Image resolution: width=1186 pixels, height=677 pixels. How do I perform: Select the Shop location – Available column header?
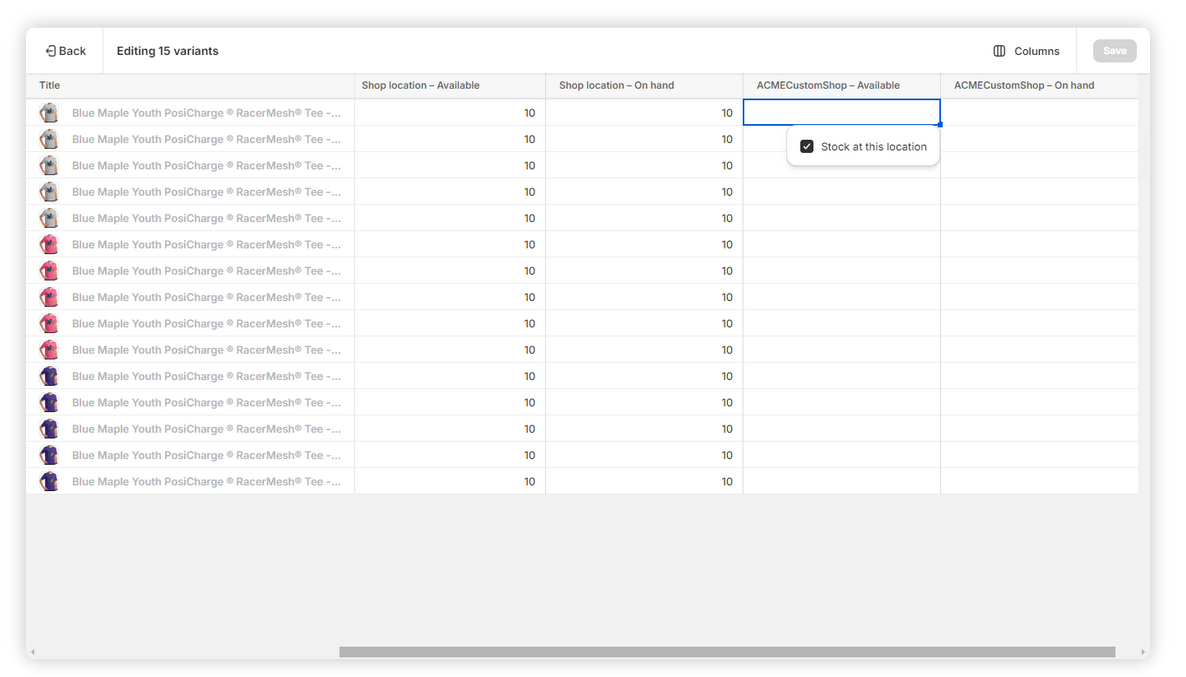(x=420, y=86)
